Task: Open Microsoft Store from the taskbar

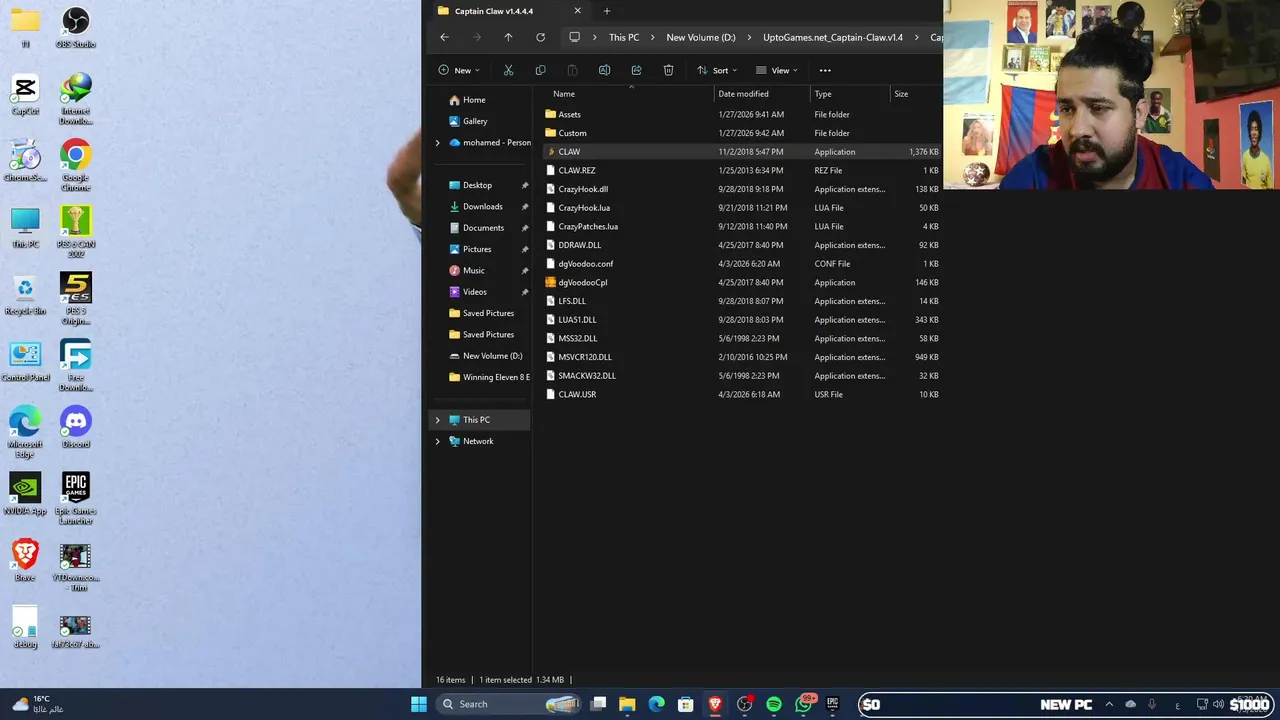Action: tap(686, 704)
